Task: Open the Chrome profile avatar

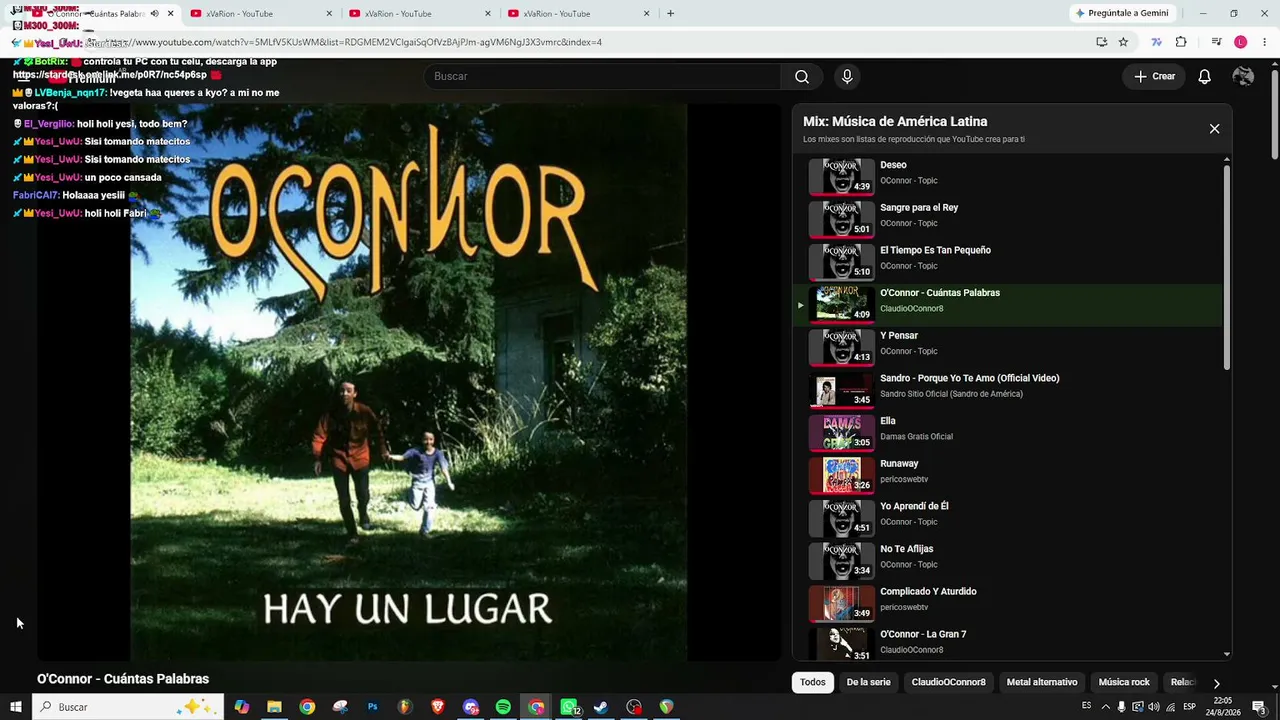Action: 1241,42
